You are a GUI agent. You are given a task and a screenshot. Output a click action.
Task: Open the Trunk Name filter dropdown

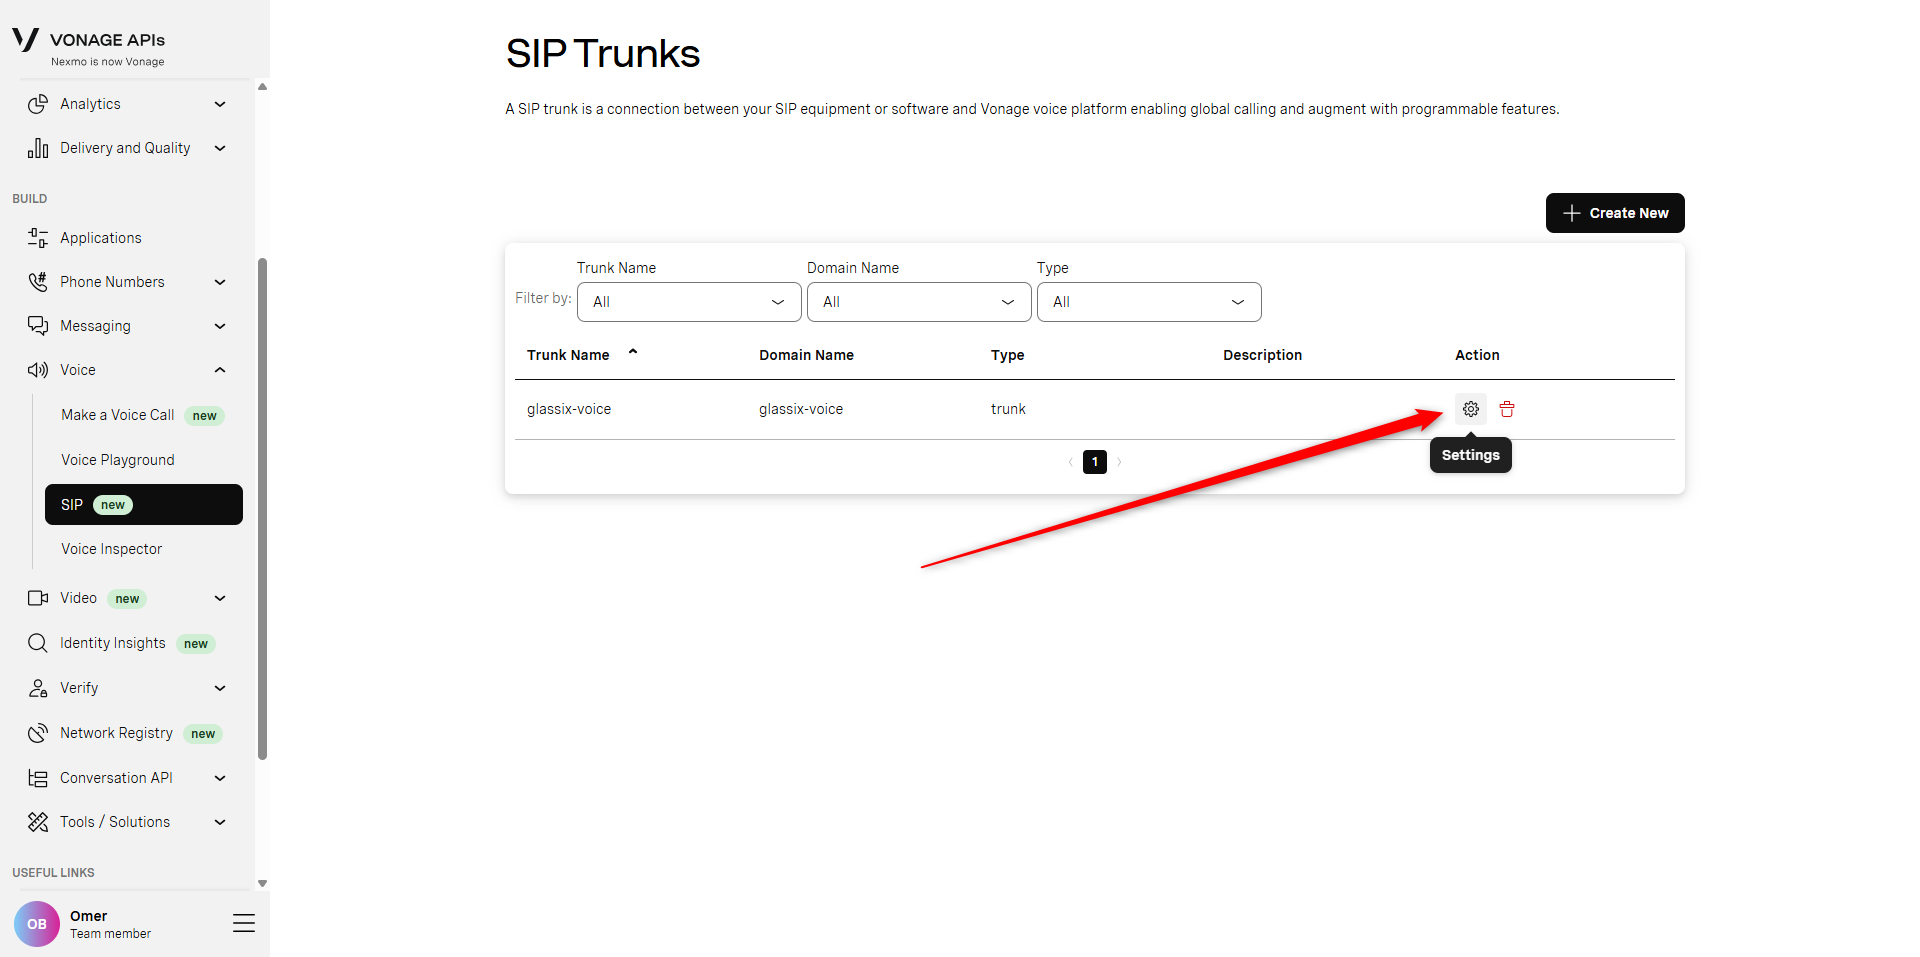689,302
